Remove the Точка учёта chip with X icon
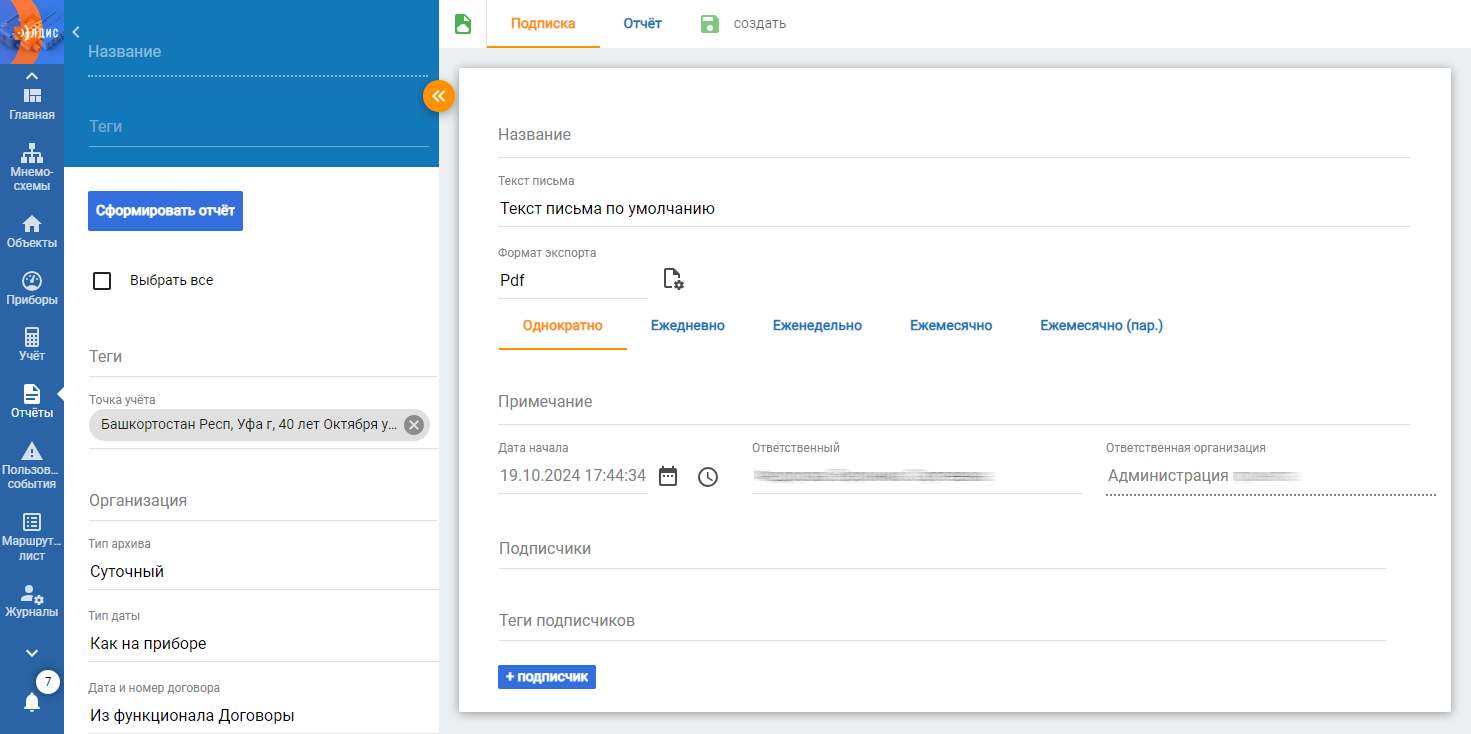Screen dimensions: 1471x734 pyautogui.click(x=414, y=424)
